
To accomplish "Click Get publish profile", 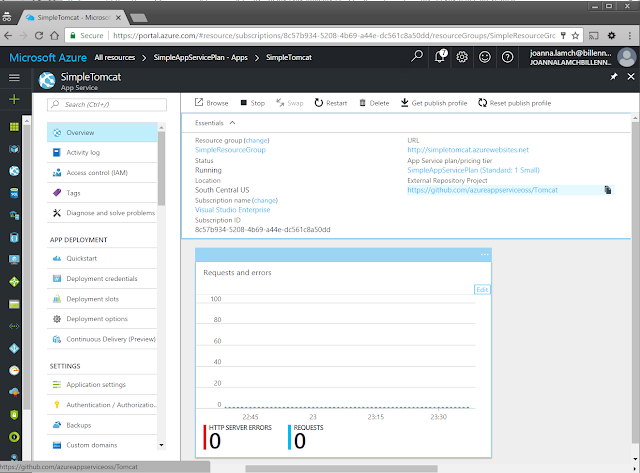I will click(x=433, y=103).
